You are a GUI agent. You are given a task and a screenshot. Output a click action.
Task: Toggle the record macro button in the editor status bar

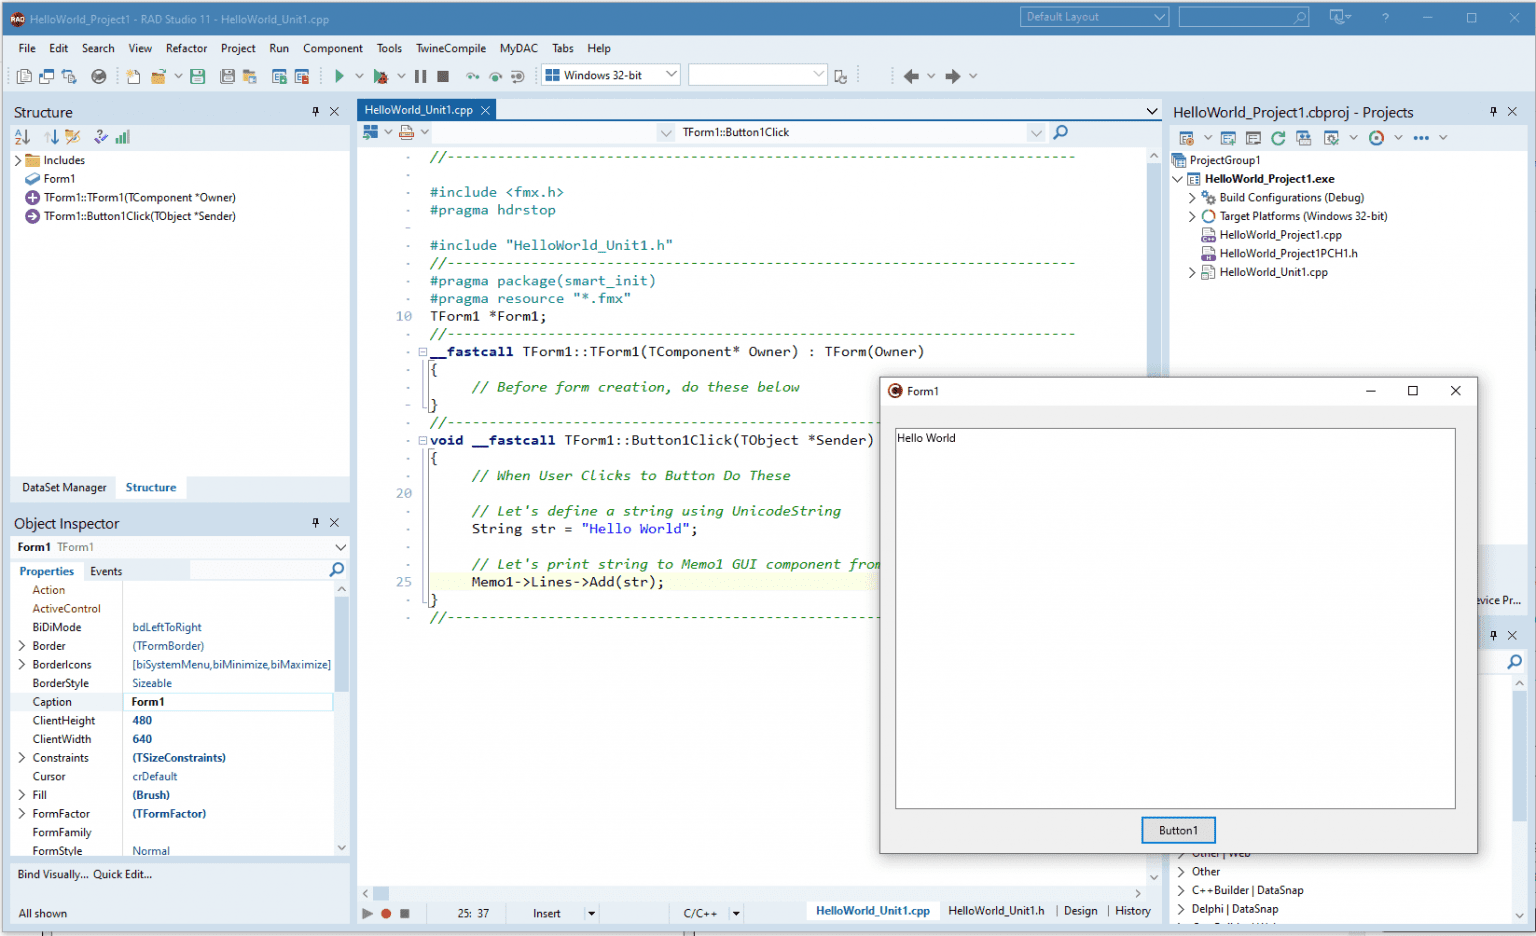pos(386,913)
